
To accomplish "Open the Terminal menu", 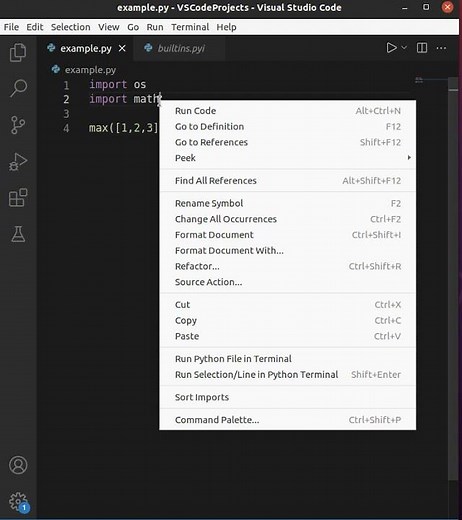I will pos(190,27).
